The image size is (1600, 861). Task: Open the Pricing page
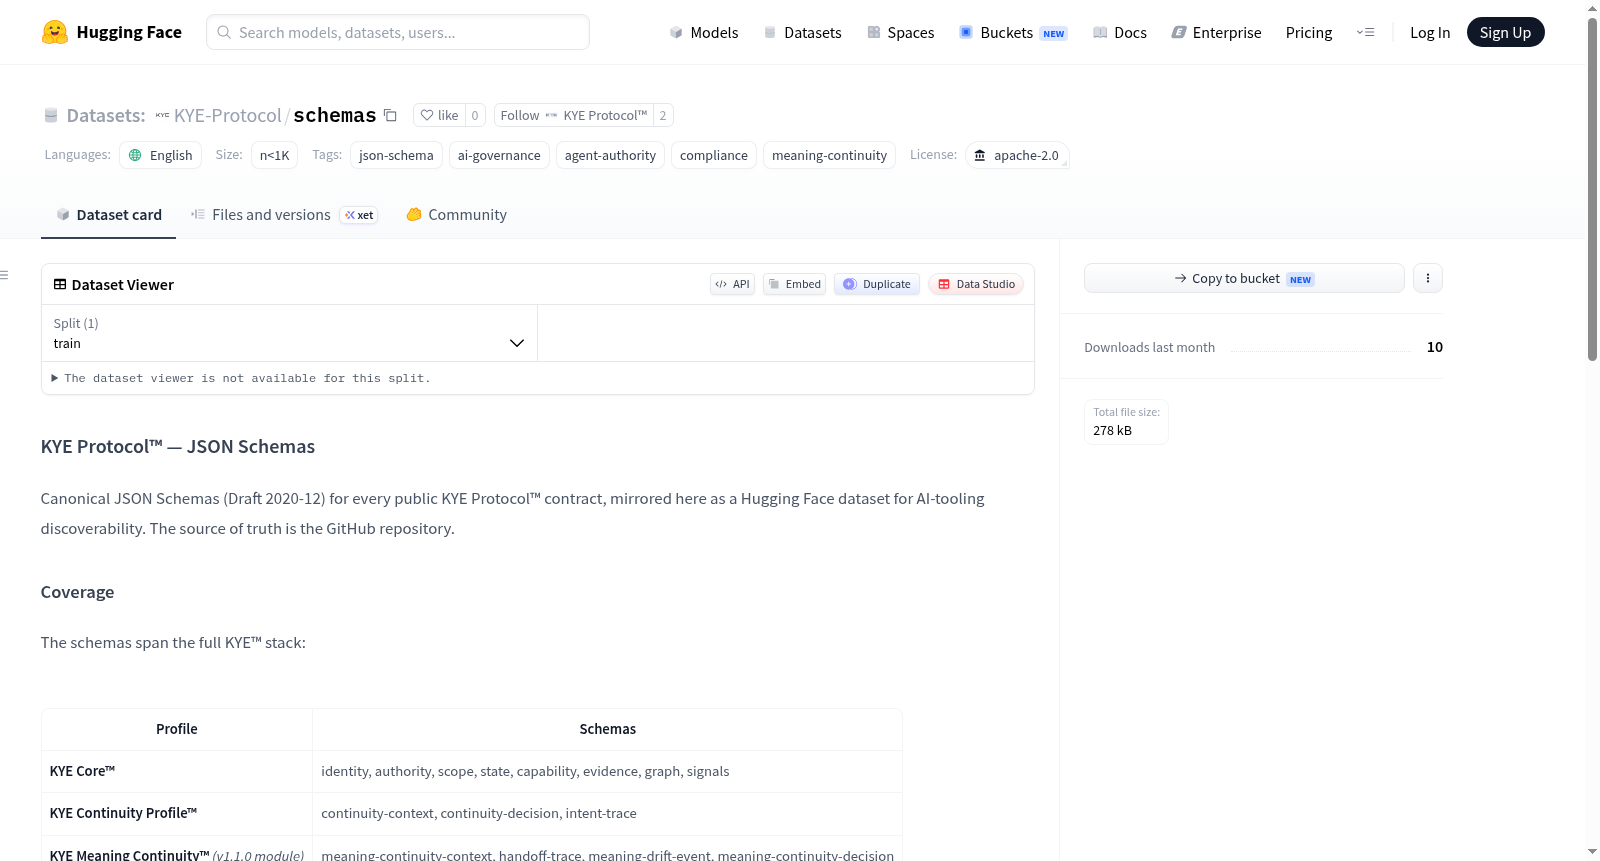pos(1309,32)
